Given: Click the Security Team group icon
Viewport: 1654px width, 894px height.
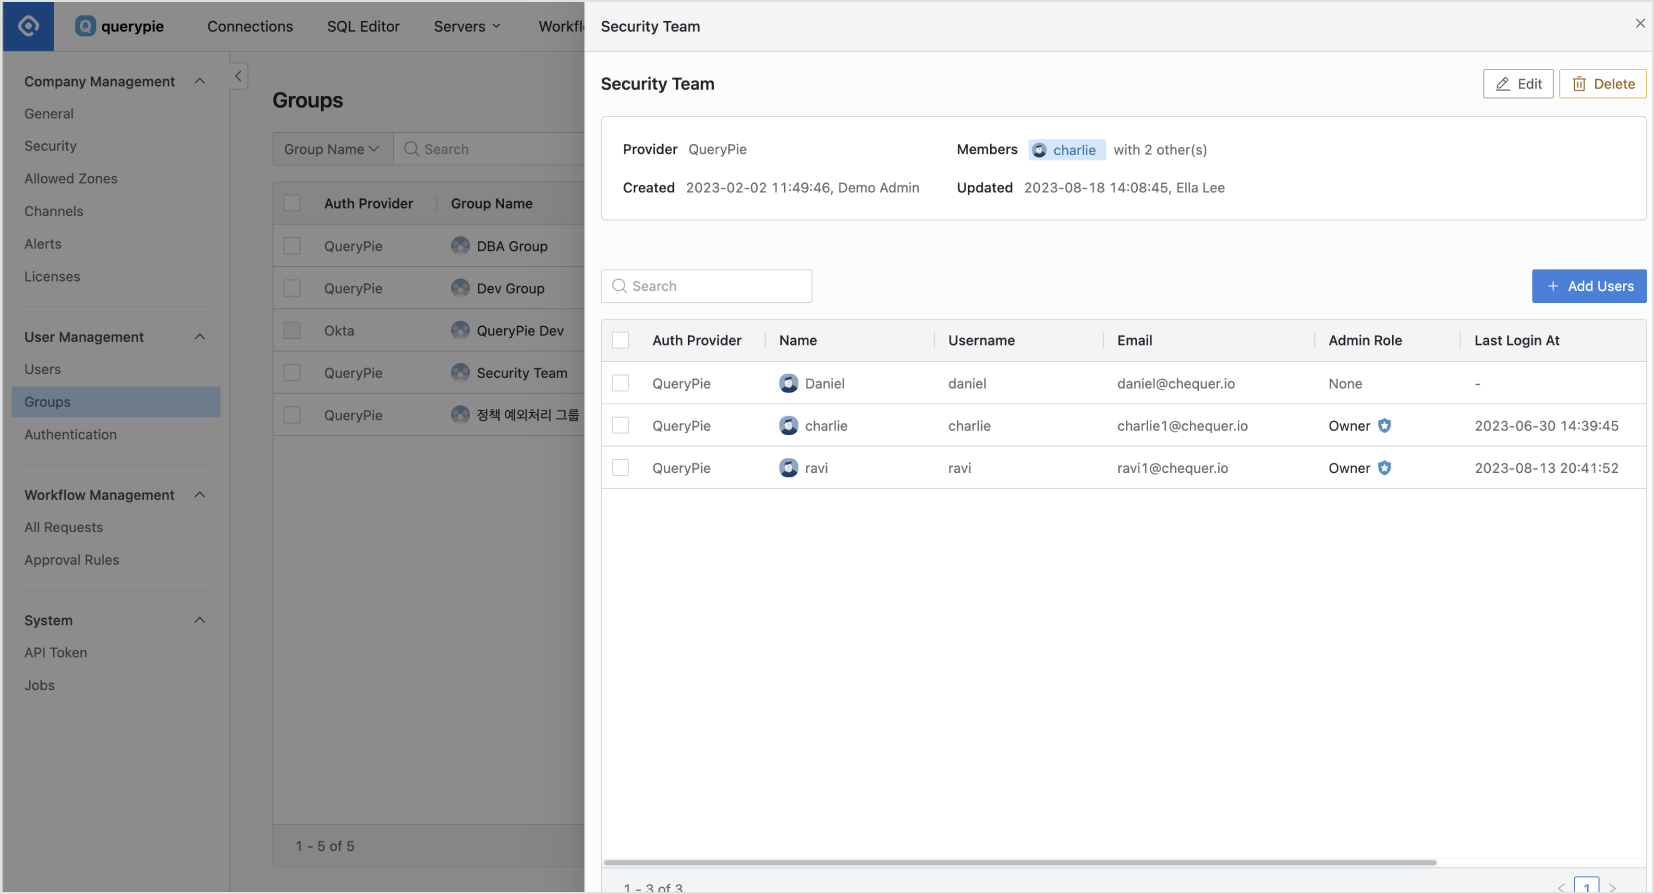Looking at the screenshot, I should click(460, 373).
